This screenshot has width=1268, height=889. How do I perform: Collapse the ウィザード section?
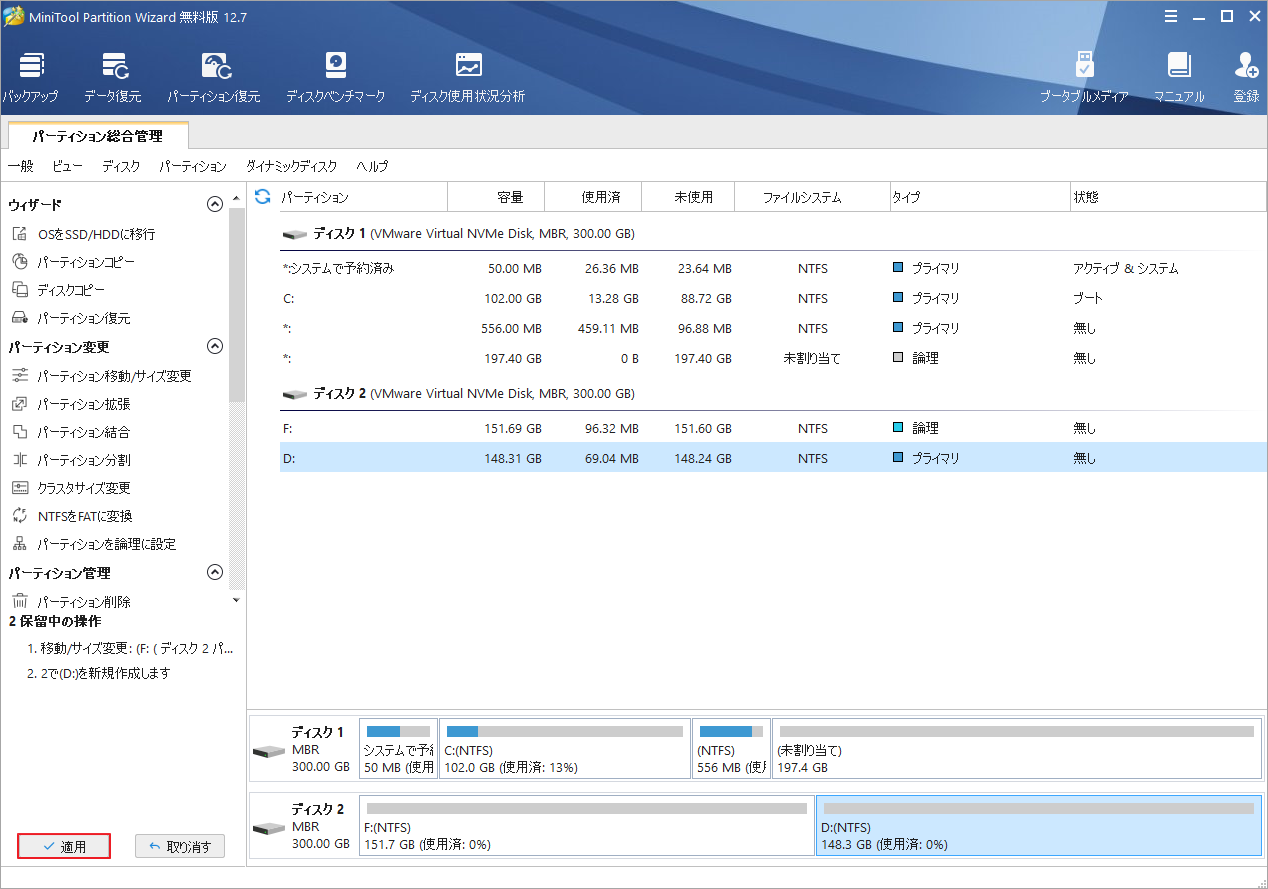214,203
